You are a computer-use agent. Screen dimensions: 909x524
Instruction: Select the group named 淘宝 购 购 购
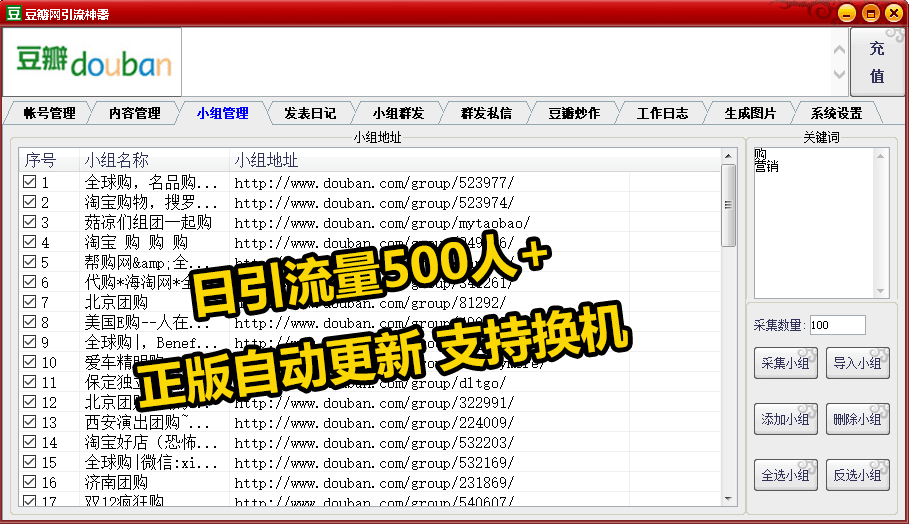(x=136, y=242)
